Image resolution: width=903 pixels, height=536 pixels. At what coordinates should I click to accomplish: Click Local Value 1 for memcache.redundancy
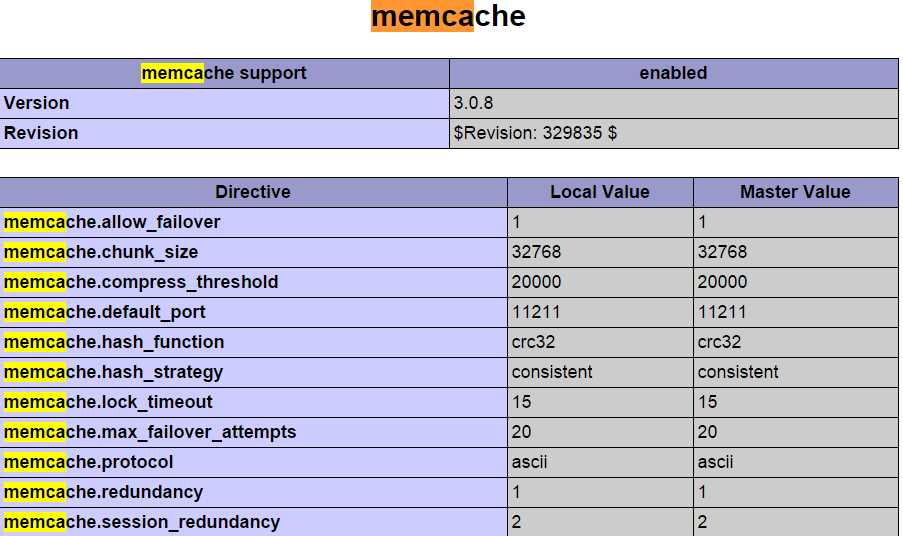tap(517, 492)
